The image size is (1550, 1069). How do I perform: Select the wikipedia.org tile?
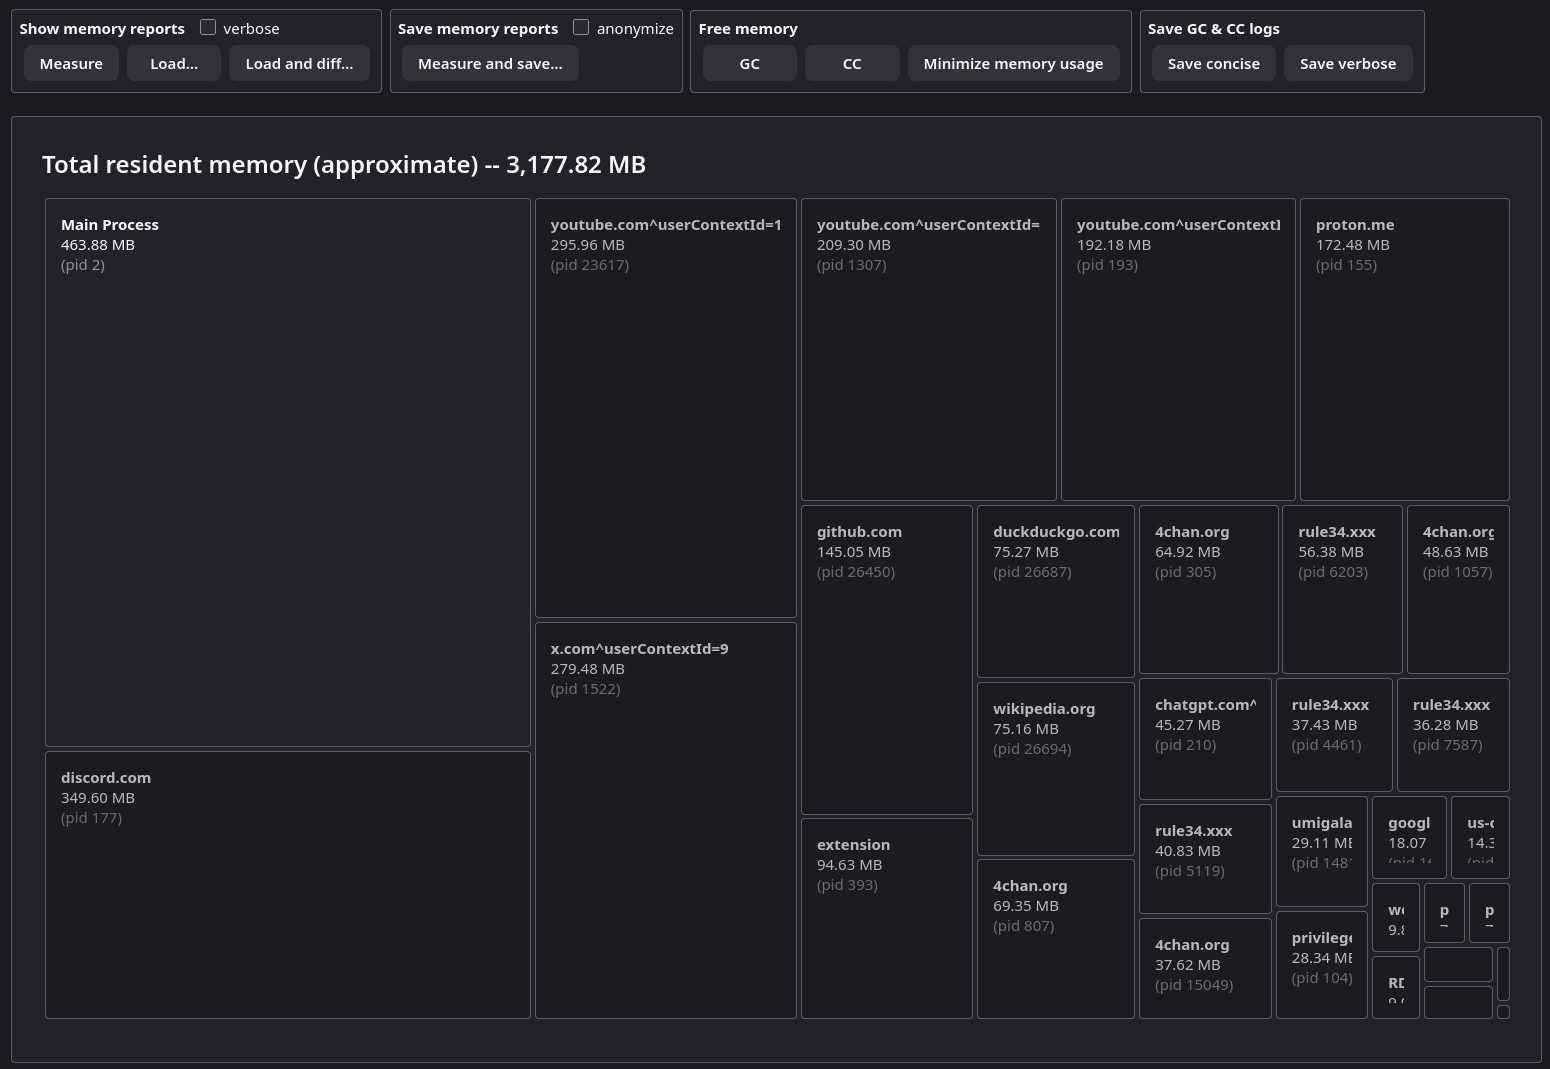pos(1056,769)
